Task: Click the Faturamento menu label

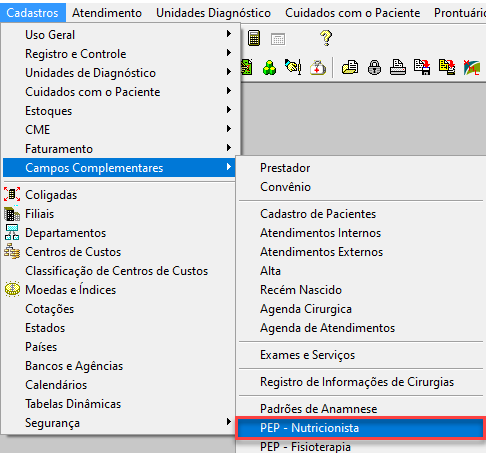Action: tap(59, 149)
